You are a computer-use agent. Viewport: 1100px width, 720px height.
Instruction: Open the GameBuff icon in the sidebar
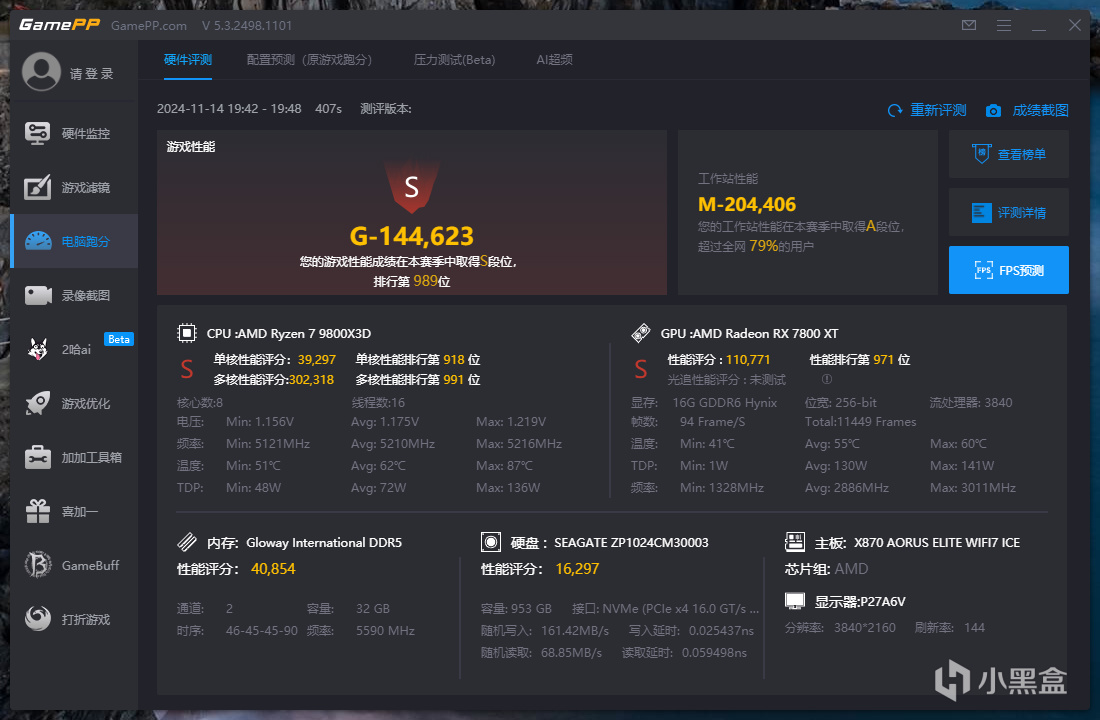pos(38,565)
